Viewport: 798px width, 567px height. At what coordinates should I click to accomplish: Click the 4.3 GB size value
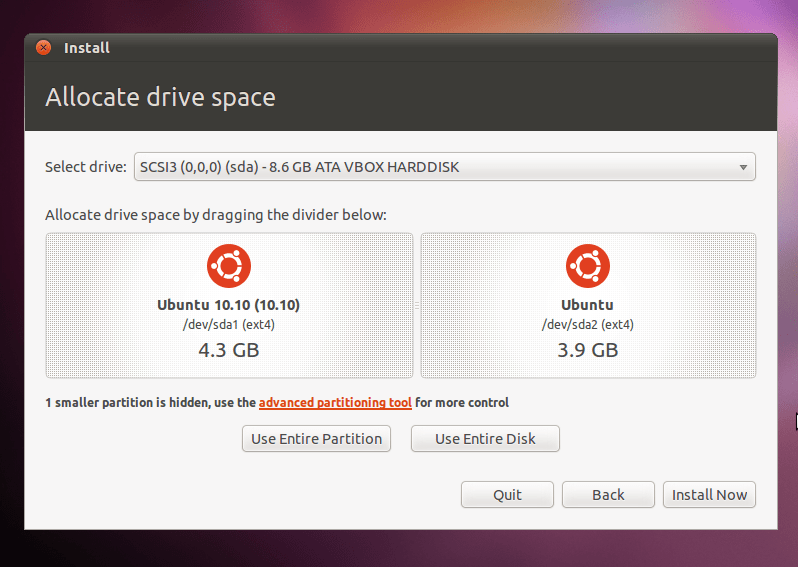(x=229, y=350)
